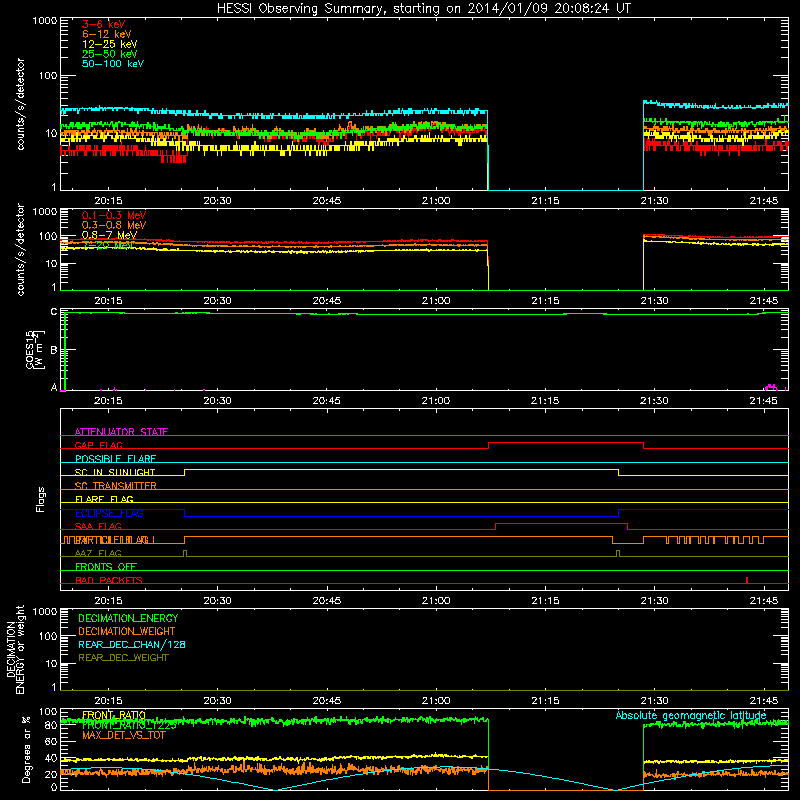Click the SC_IN_SUNLIGHT flag label
This screenshot has width=800, height=800.
click(115, 472)
